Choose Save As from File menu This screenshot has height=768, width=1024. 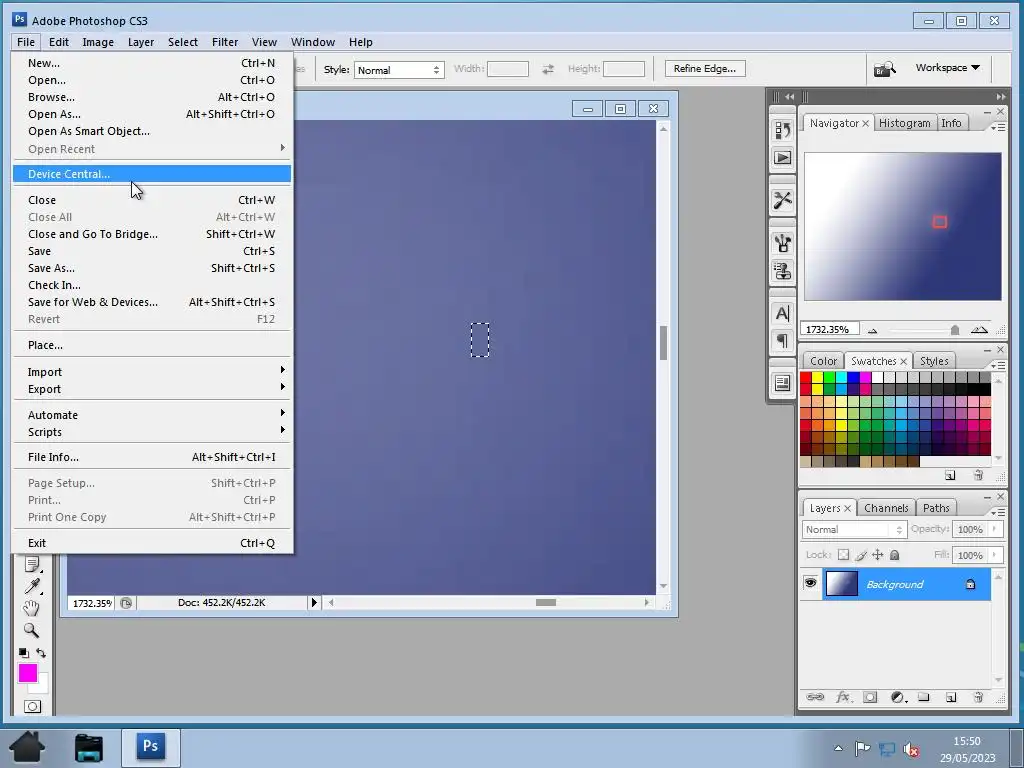click(152, 268)
